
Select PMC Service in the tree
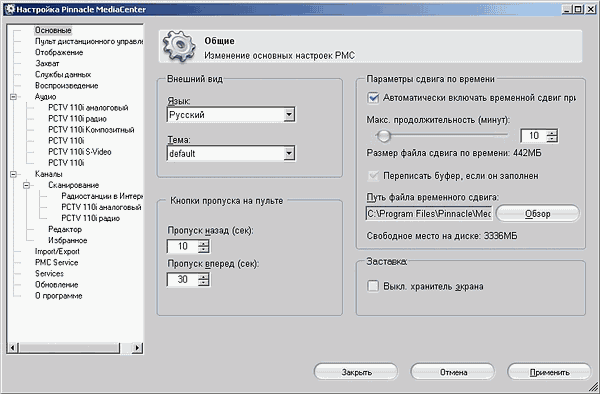click(57, 263)
